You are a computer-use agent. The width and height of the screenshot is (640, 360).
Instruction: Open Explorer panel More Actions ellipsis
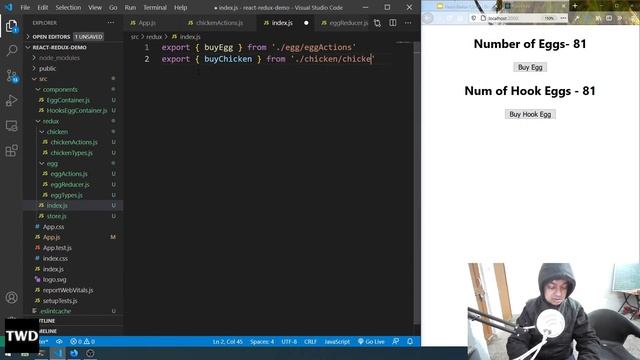(x=111, y=23)
